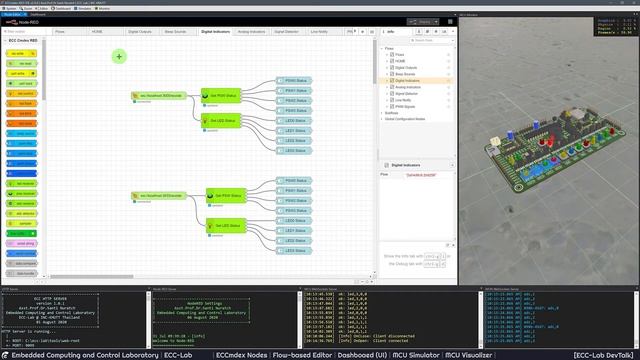This screenshot has height=360, width=640.
Task: Collapse the ECC Cmdex RED palette category
Action: 23,40
